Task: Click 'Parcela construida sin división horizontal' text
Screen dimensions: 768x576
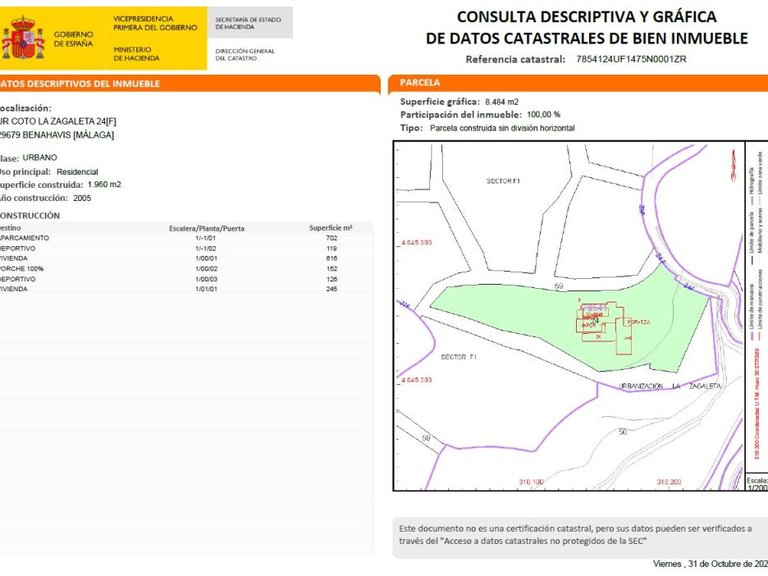Action: (x=503, y=128)
